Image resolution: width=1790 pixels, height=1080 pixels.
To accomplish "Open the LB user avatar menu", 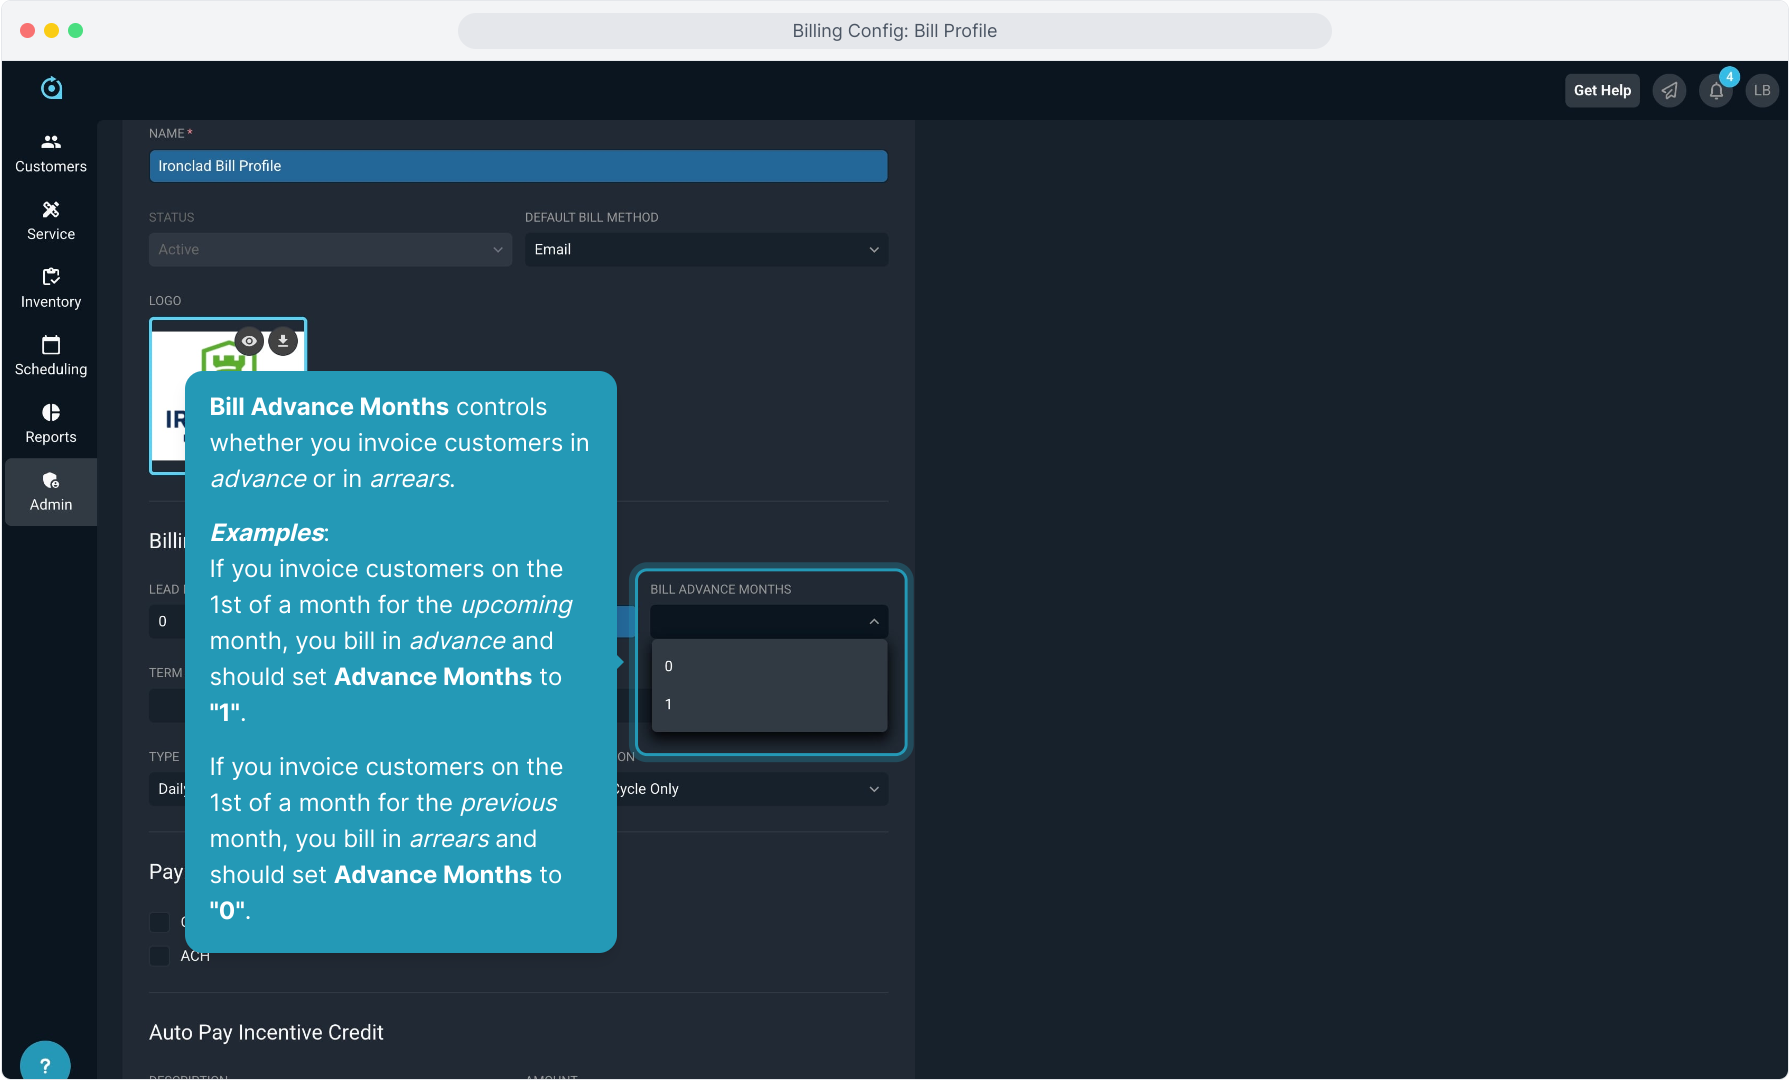I will click(1762, 91).
